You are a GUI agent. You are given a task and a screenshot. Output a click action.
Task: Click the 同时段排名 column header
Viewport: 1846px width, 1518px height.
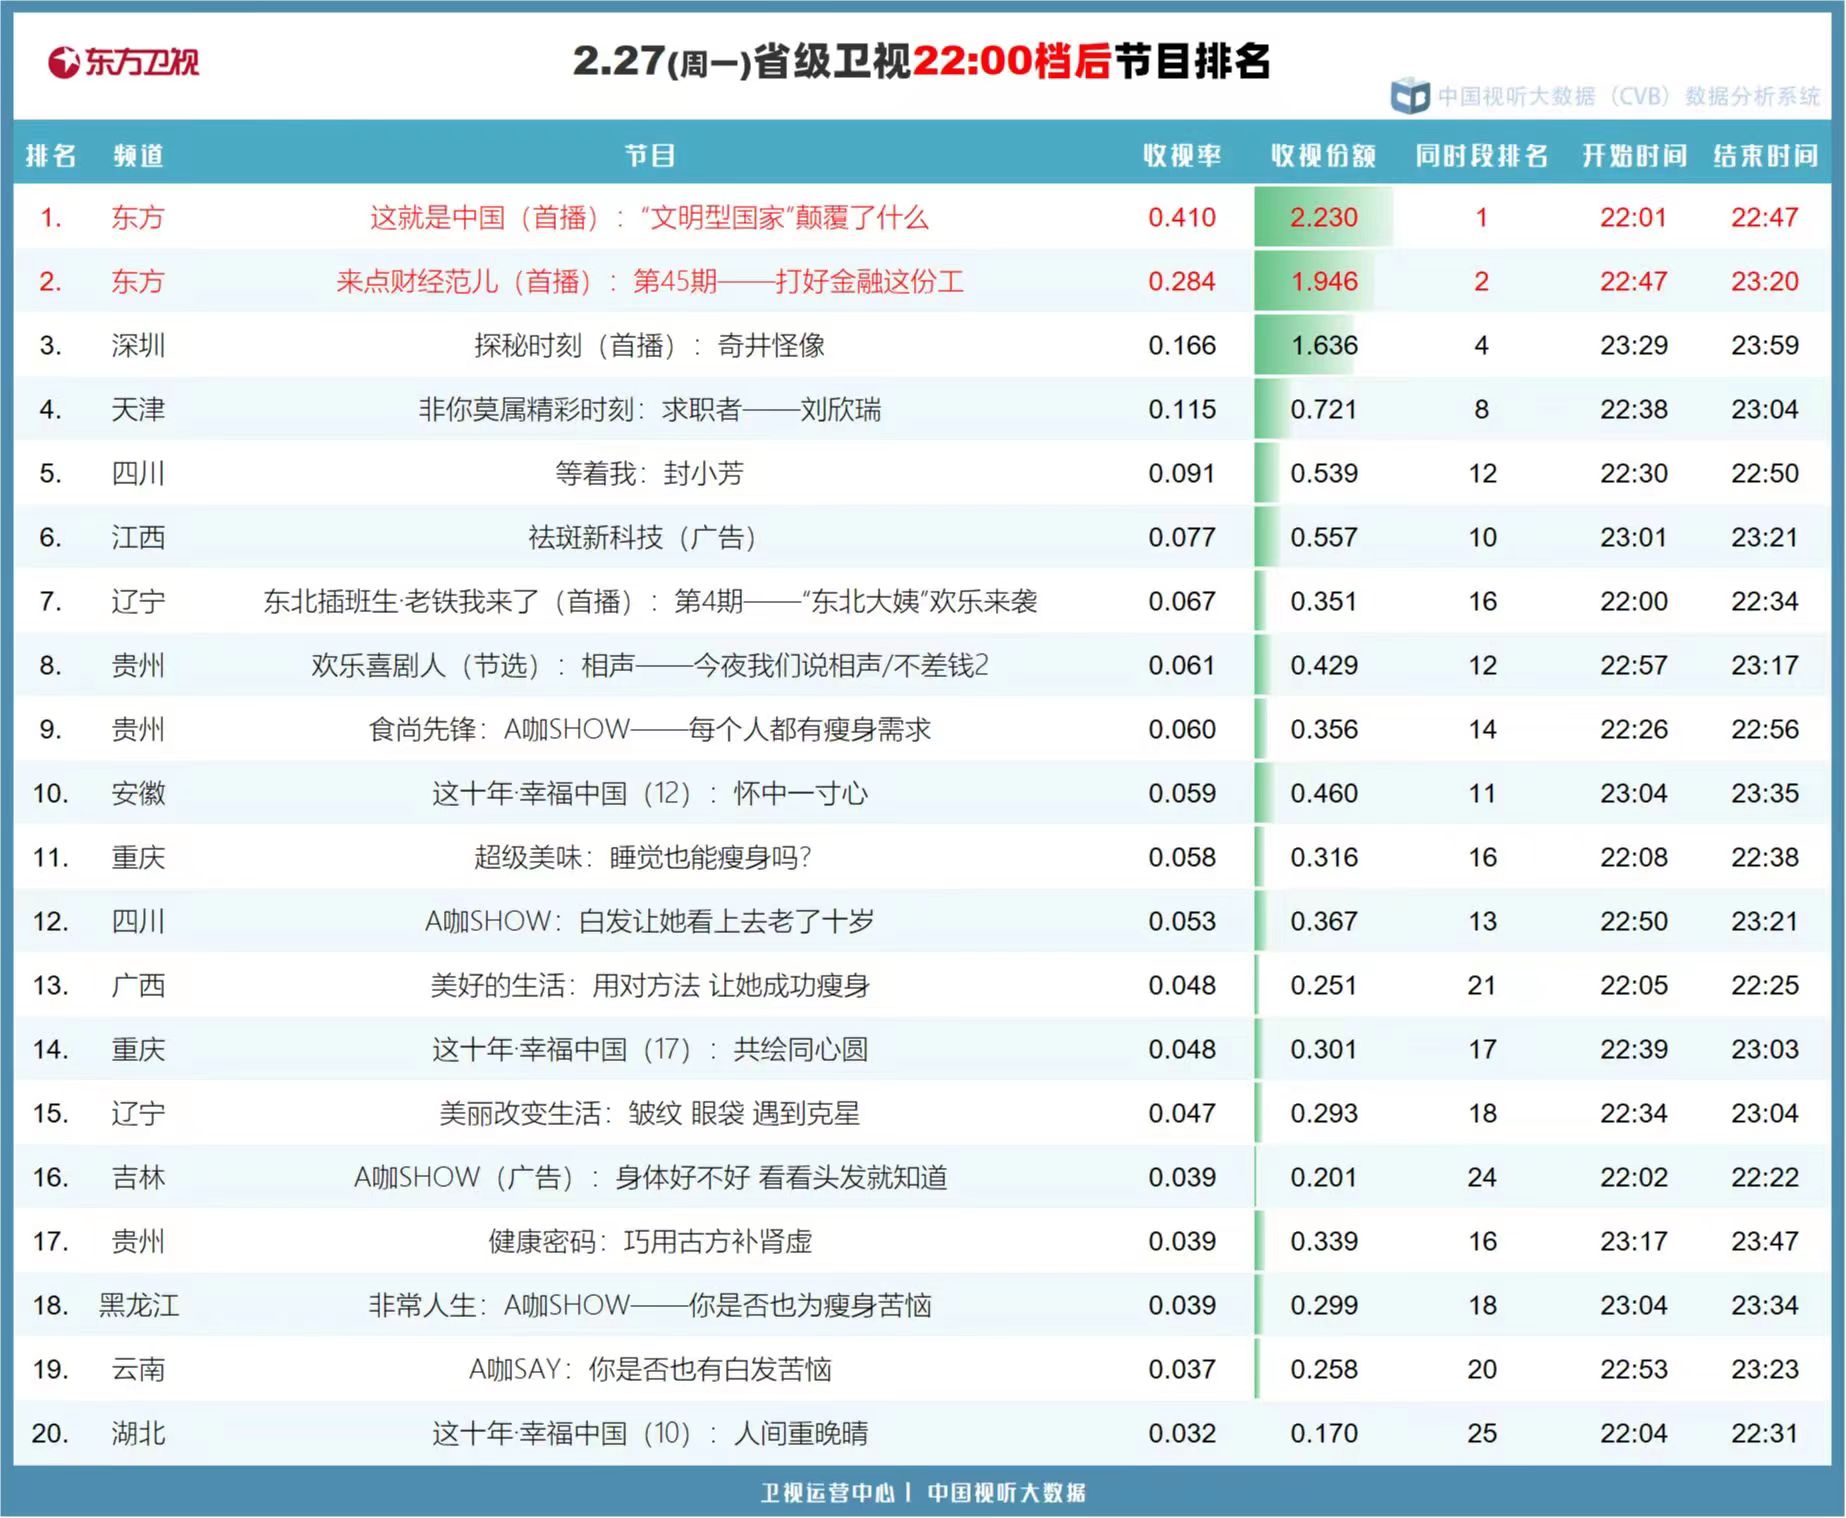pyautogui.click(x=1482, y=156)
